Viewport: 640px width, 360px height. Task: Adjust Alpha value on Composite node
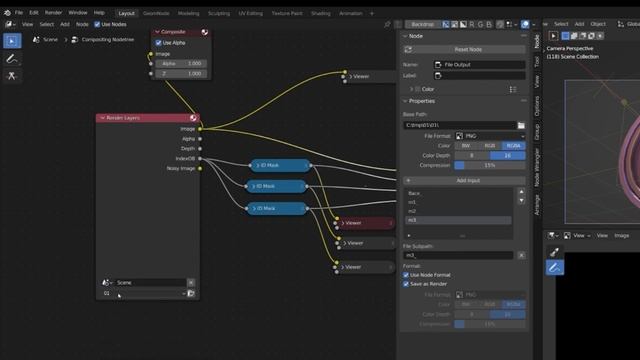[x=181, y=64]
